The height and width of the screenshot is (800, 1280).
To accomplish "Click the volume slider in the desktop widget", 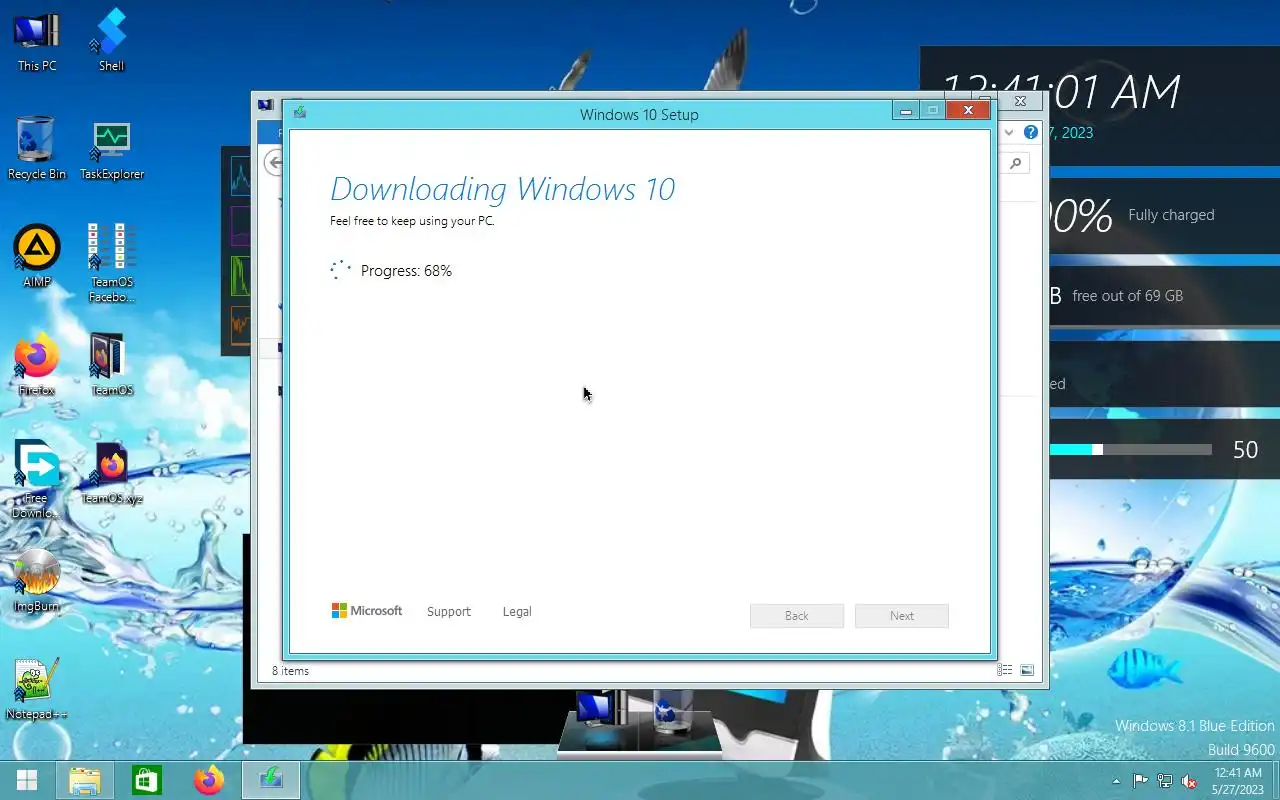I will click(1131, 450).
